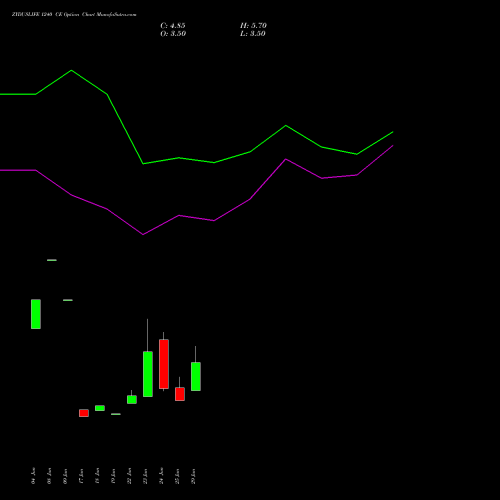Click the green line's highest peak
500x500 pixels.
pos(71,70)
